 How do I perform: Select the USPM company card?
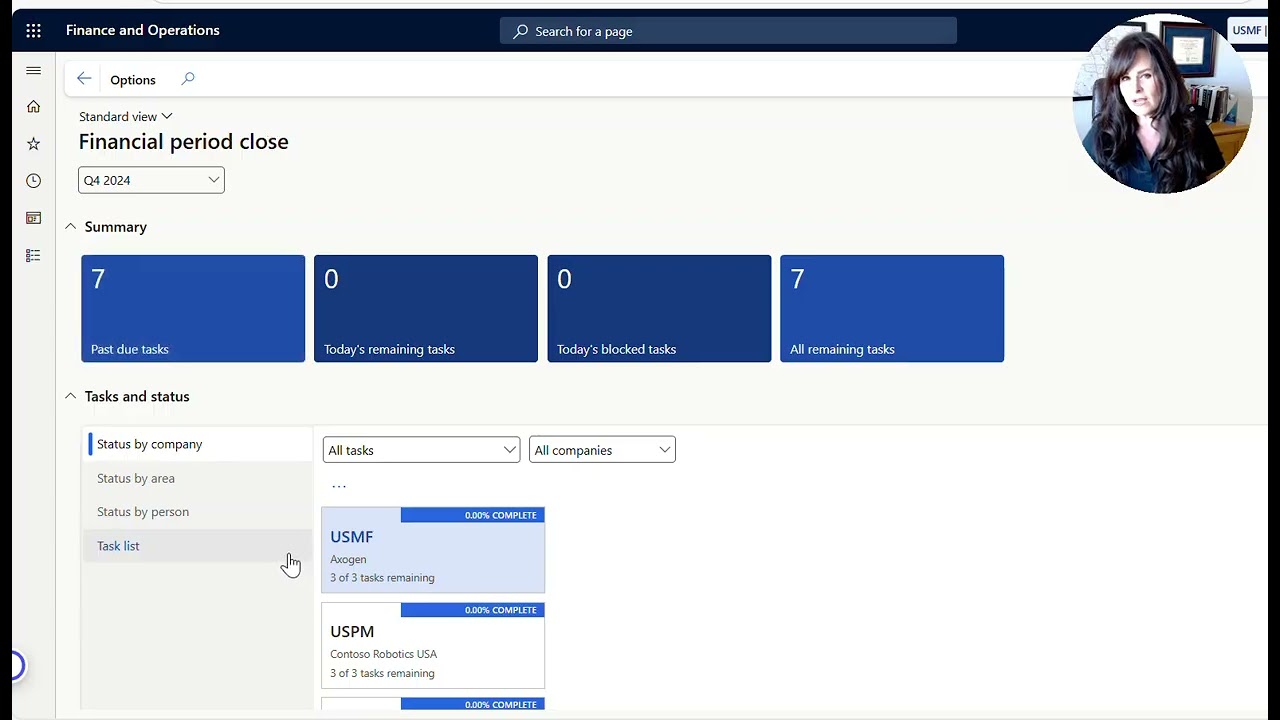[433, 645]
